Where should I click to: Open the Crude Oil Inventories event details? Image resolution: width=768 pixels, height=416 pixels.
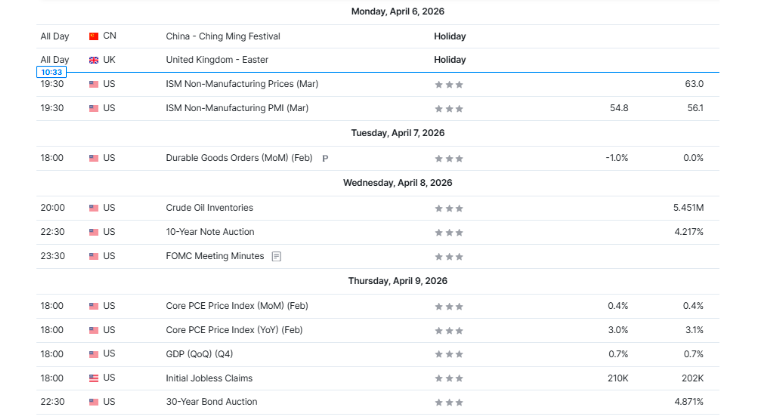click(209, 208)
